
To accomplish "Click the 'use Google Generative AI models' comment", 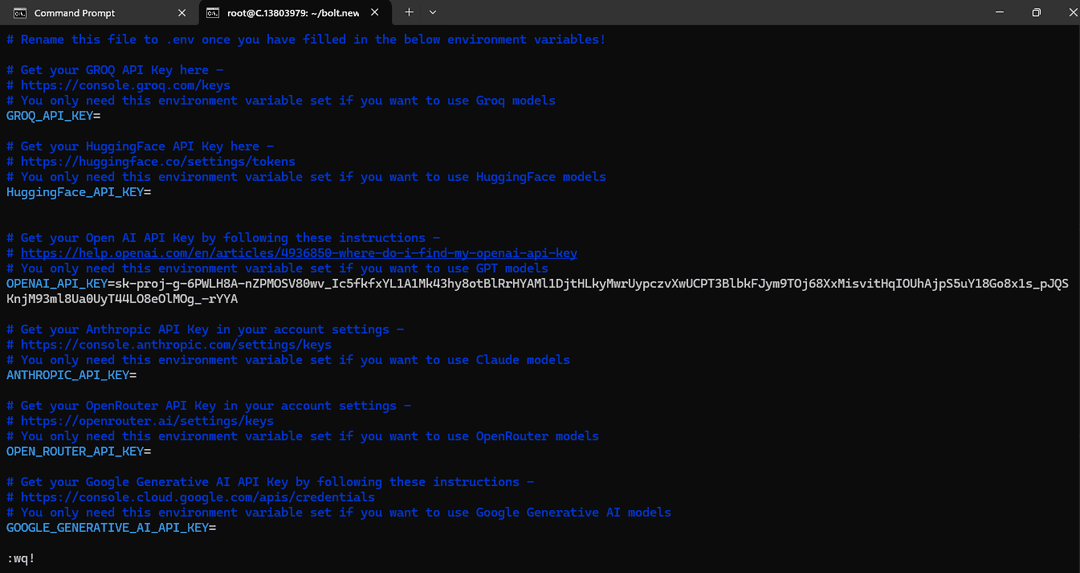I will pos(338,512).
